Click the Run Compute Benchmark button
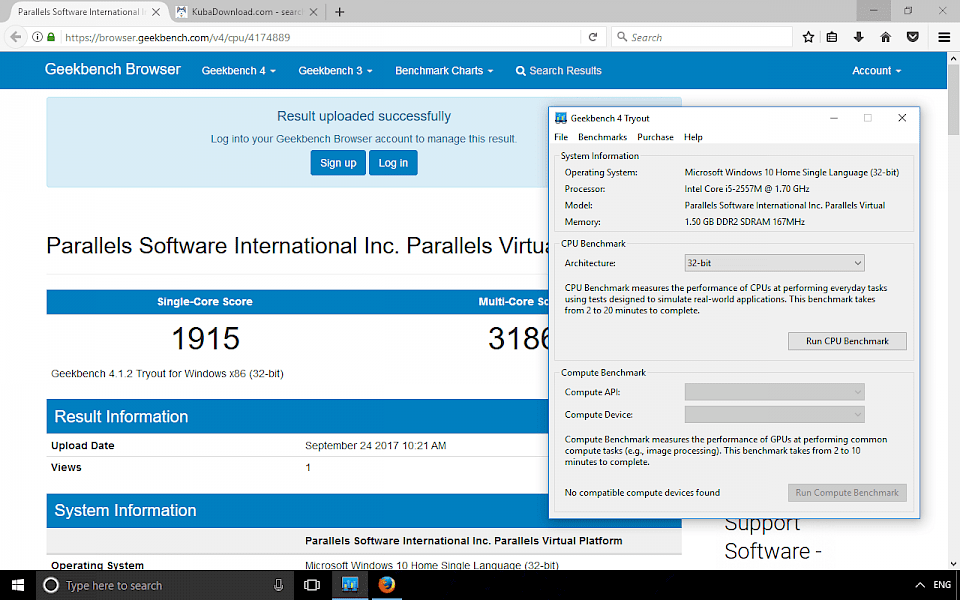The width and height of the screenshot is (960, 600). (847, 493)
